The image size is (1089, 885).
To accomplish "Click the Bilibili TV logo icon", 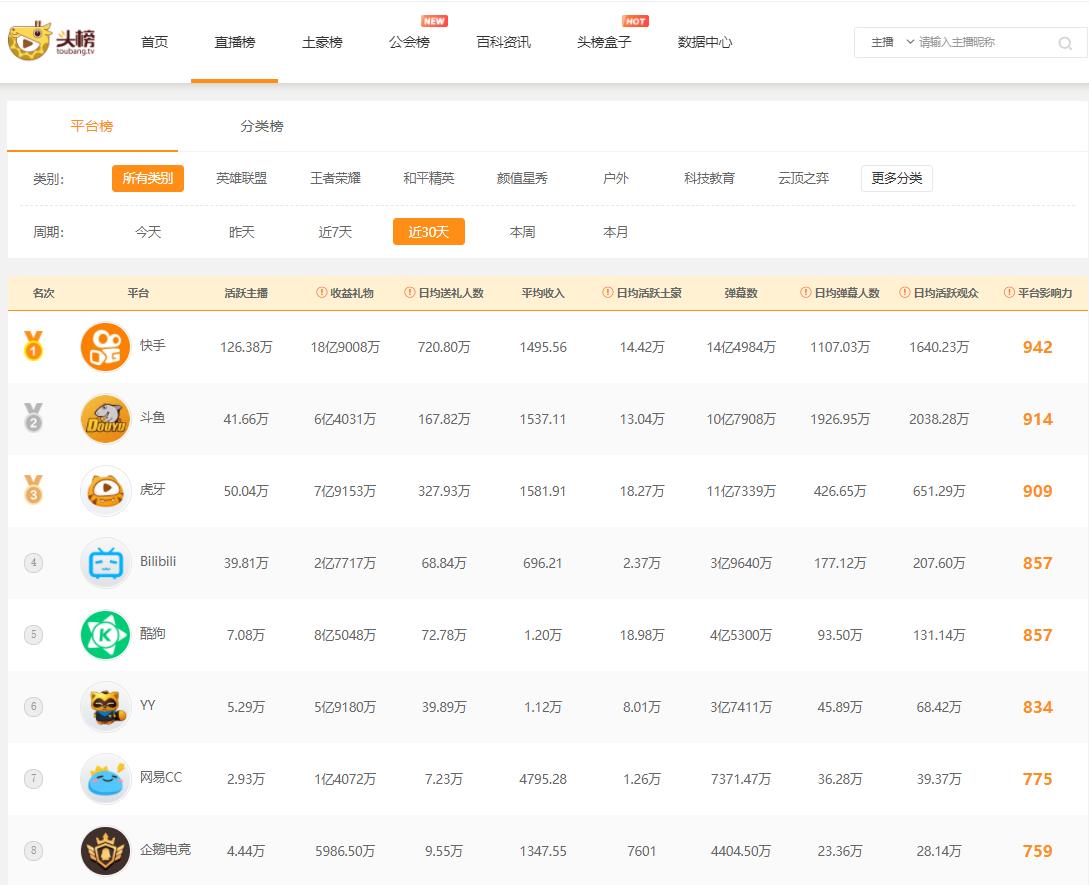I will (105, 563).
